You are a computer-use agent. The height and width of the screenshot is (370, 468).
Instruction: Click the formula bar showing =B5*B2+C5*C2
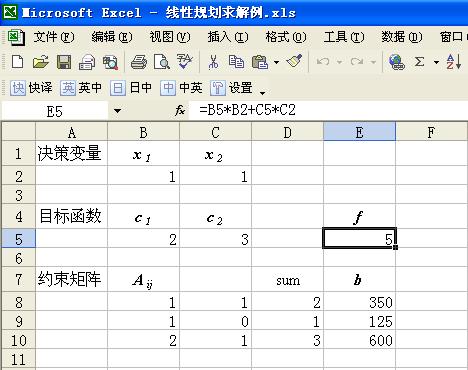(328, 110)
